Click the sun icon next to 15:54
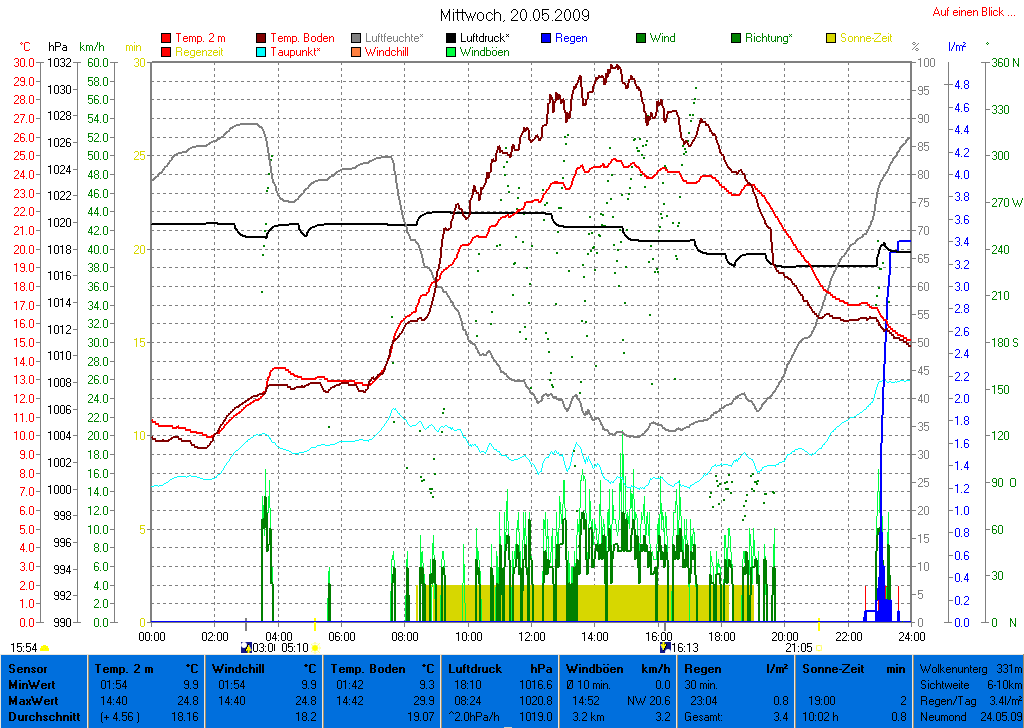The height and width of the screenshot is (728, 1024). (45, 648)
